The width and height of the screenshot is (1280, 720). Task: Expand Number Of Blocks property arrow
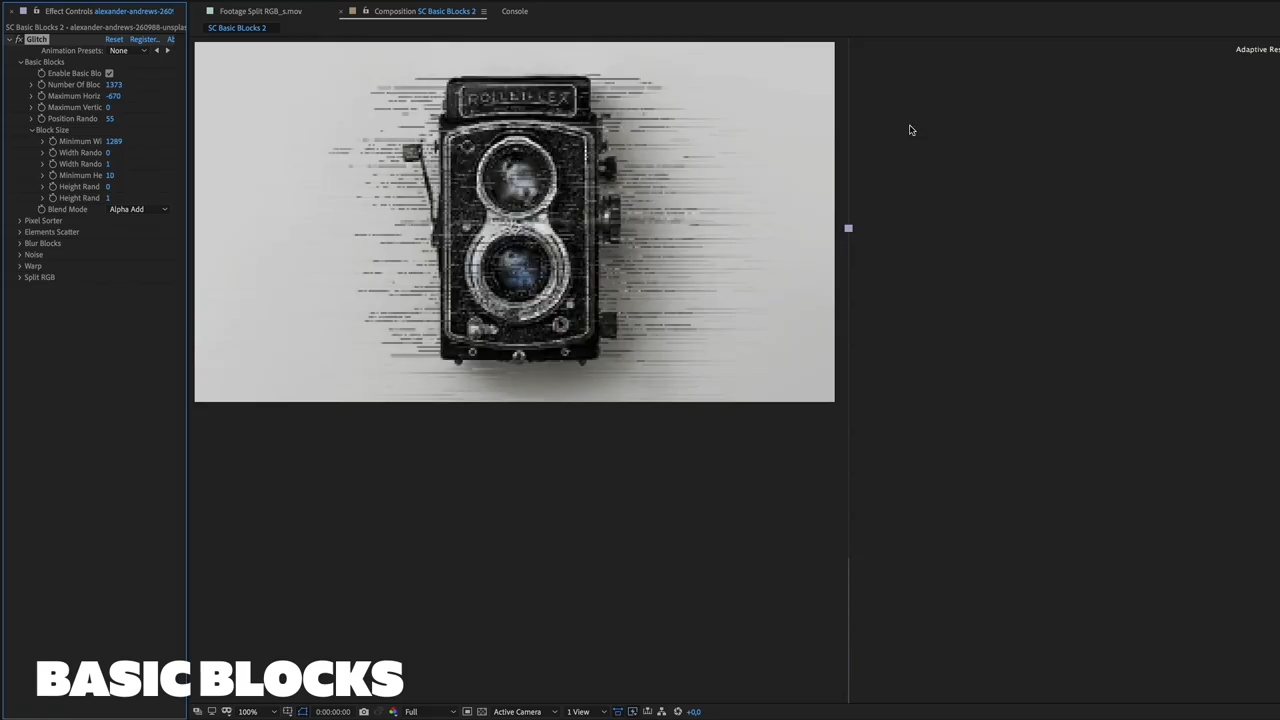(x=31, y=85)
